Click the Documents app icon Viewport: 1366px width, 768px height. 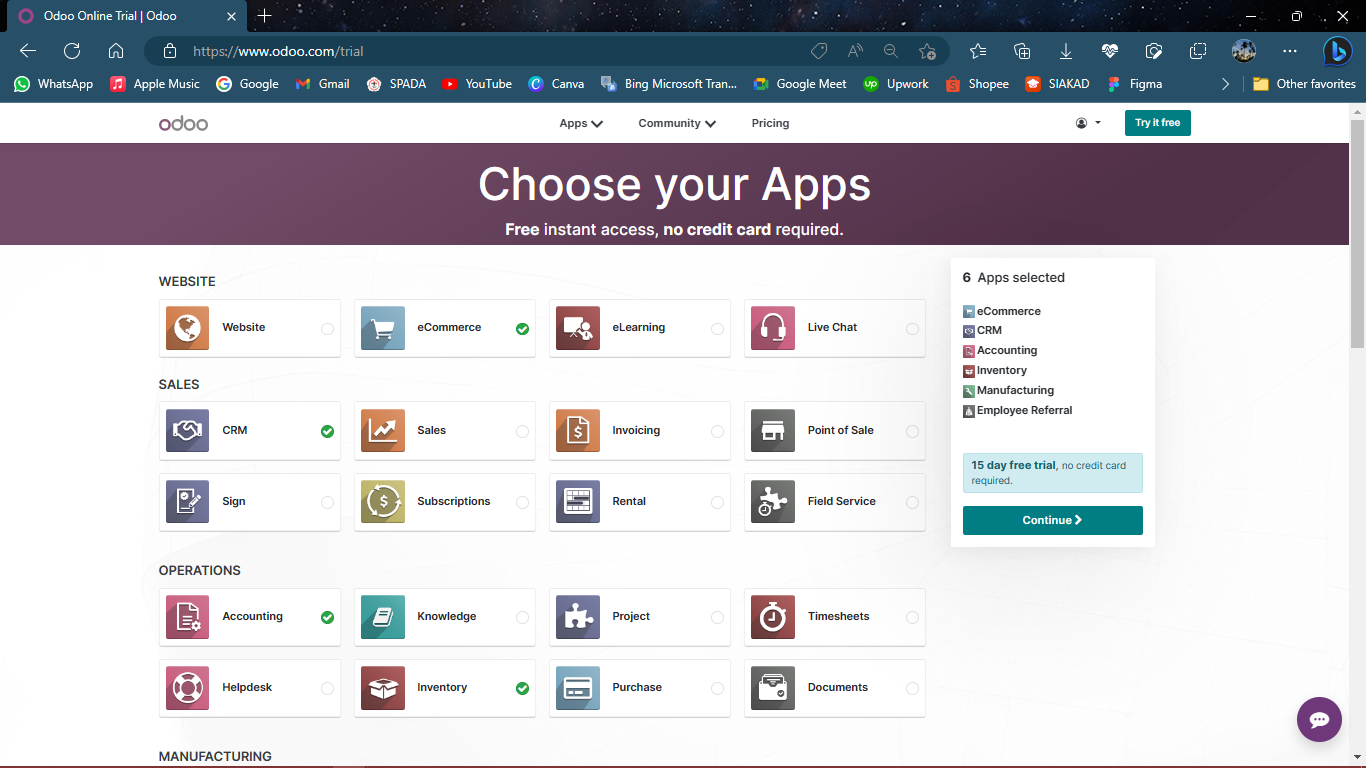click(772, 688)
